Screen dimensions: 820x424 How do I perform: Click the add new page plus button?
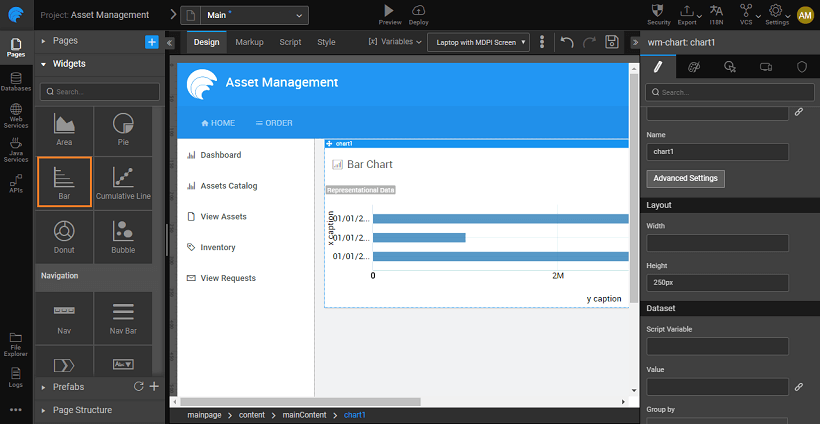(151, 41)
